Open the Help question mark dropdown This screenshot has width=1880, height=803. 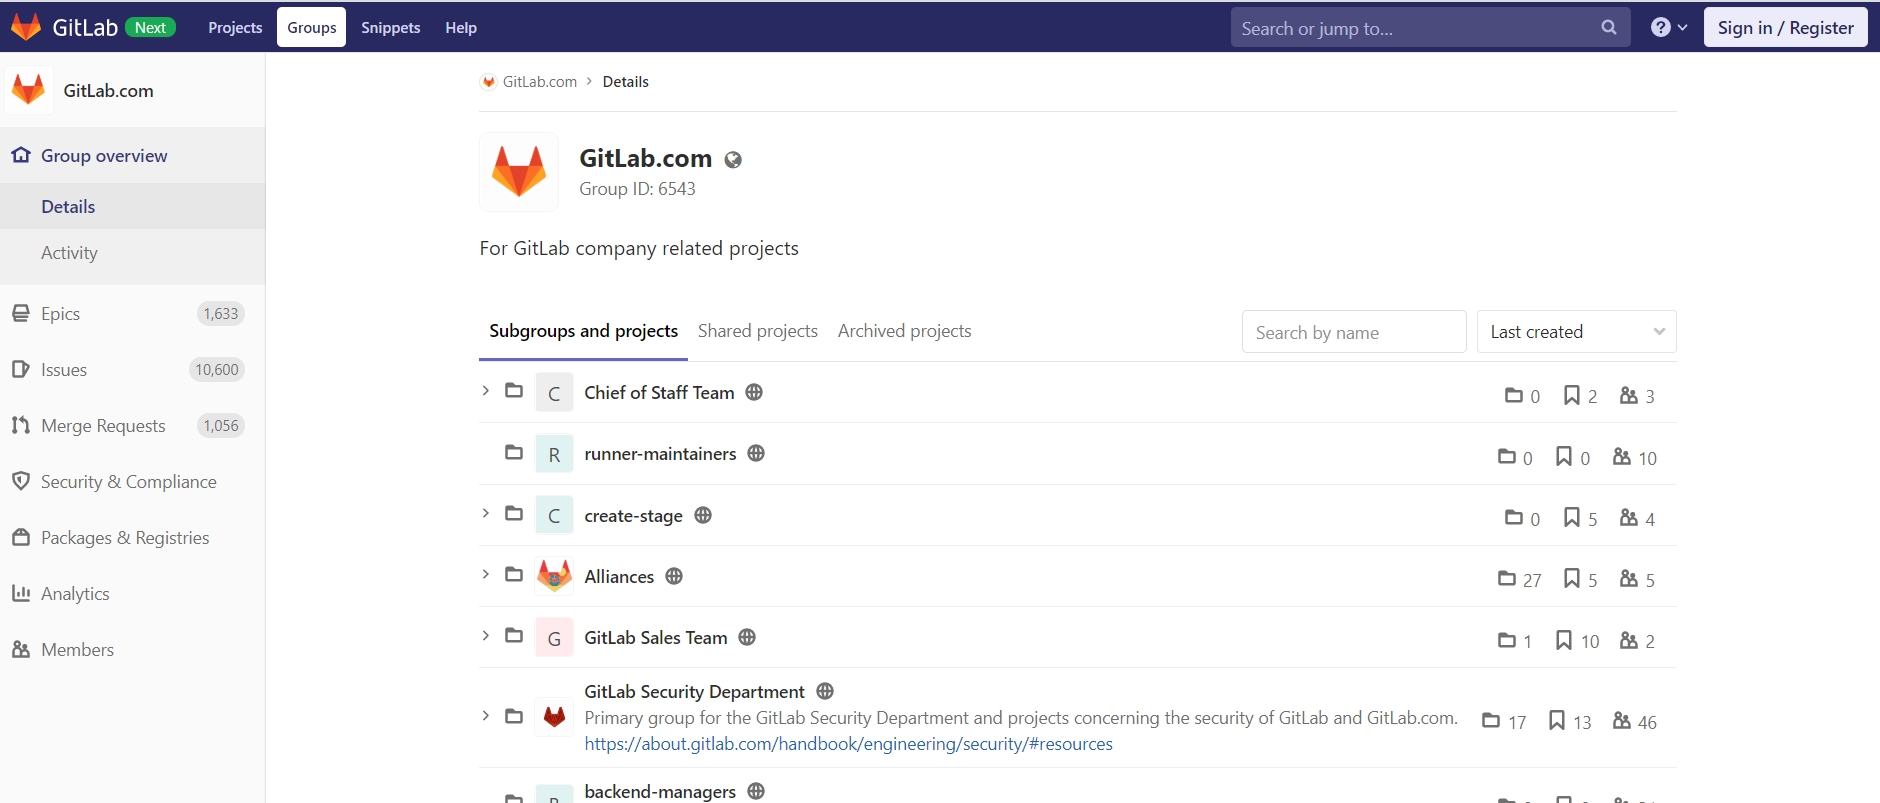click(1668, 28)
